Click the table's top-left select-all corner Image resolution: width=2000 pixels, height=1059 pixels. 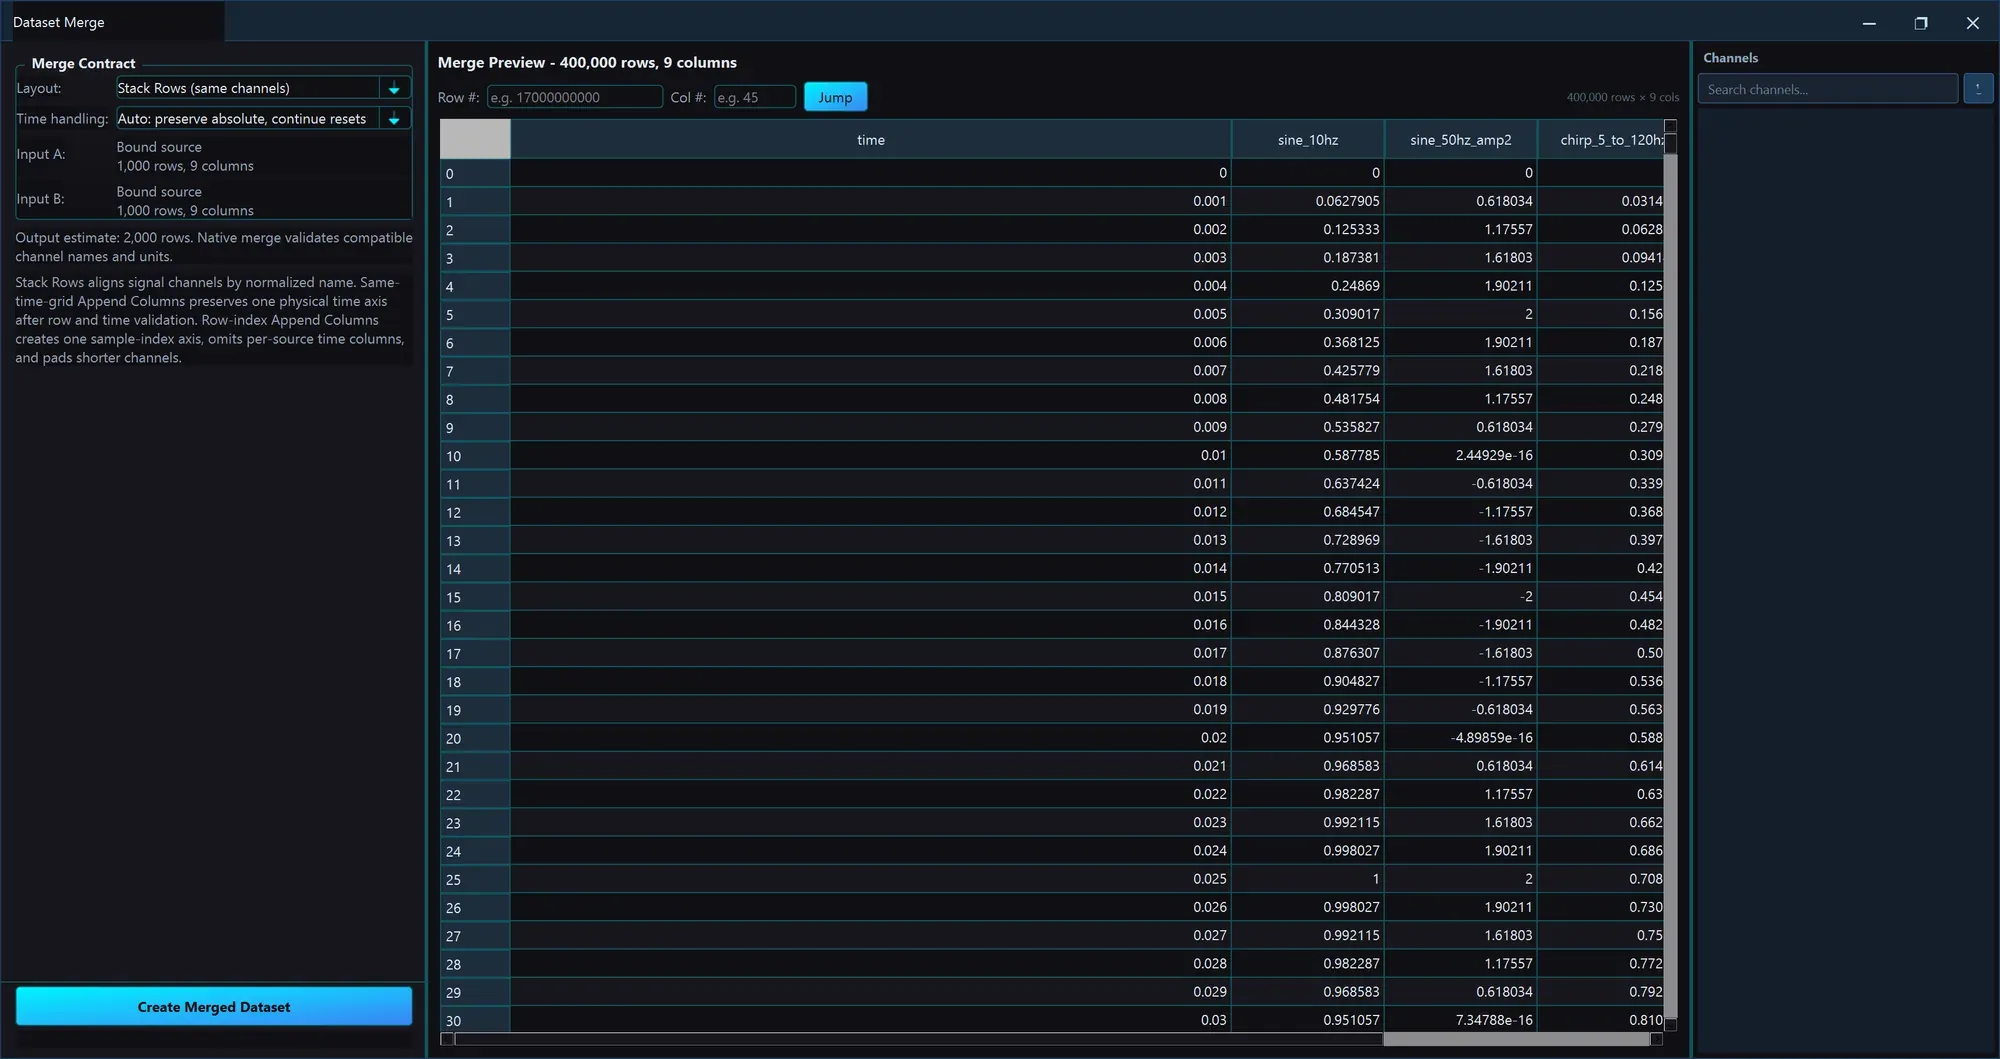(475, 139)
